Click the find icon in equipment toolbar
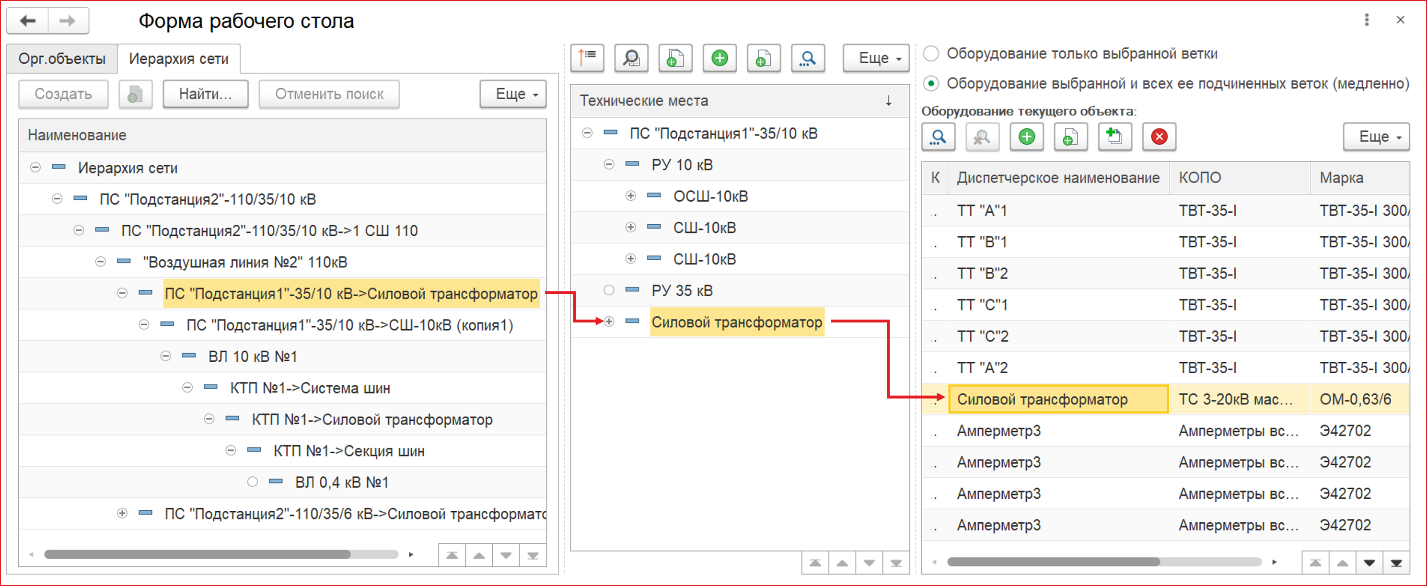 pyautogui.click(x=938, y=137)
